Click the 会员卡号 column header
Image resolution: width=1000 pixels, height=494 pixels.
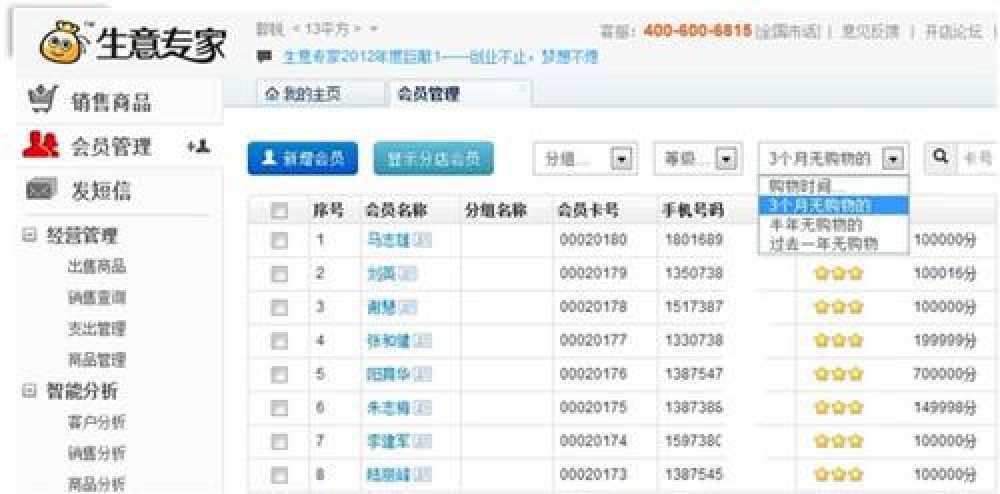pyautogui.click(x=588, y=210)
